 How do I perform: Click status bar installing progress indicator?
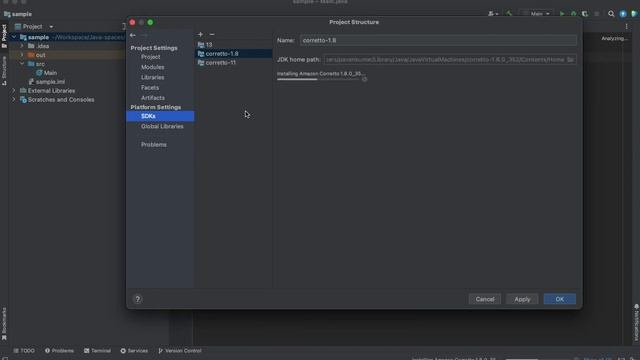click(538, 359)
